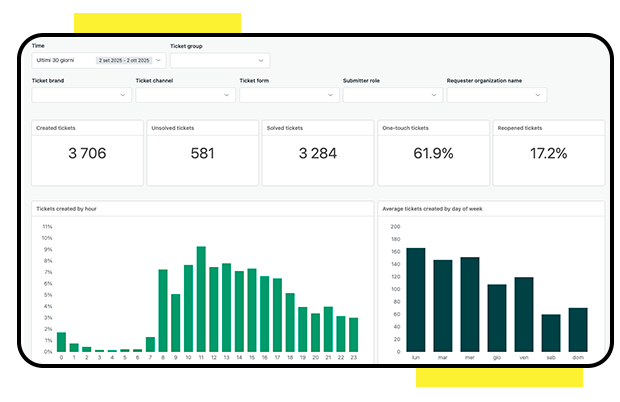Click the Reopened tickets 17.2% card
Screen dimensions: 620x402
point(547,153)
